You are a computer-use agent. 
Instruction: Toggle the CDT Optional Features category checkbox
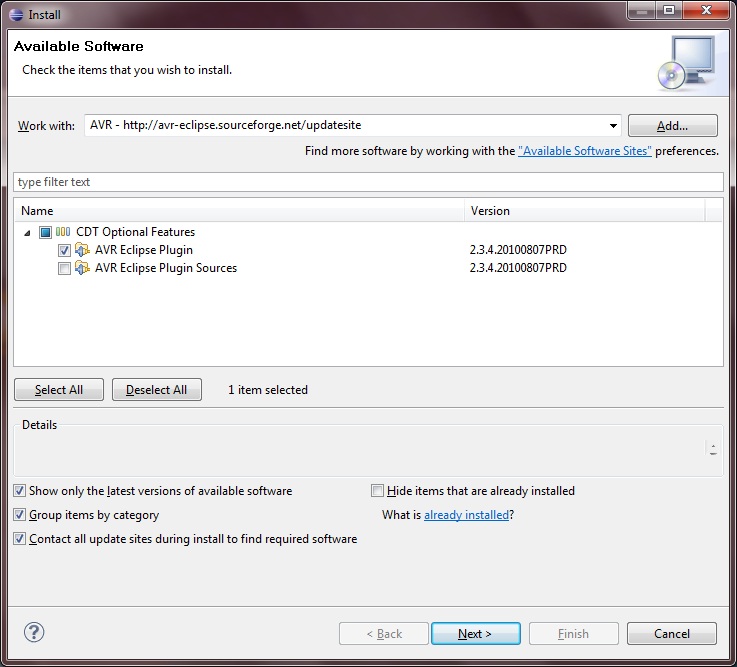click(x=46, y=232)
